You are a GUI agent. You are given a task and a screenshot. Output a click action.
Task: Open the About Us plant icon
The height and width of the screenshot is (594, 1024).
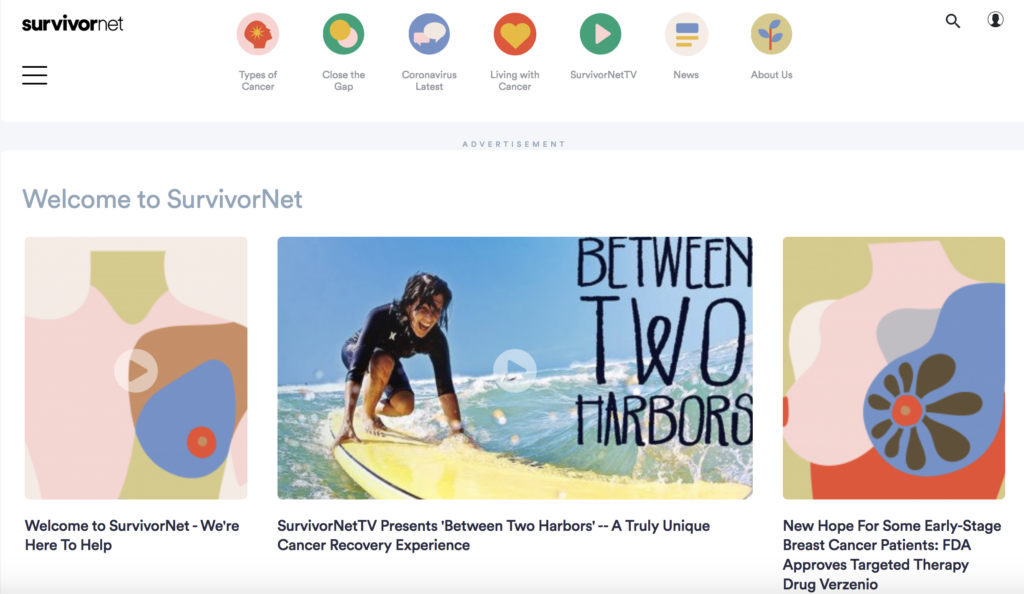pos(771,34)
